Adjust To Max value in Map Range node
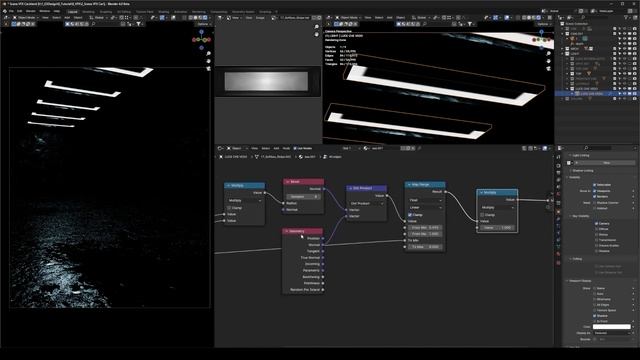This screenshot has height=360, width=640. [x=425, y=247]
